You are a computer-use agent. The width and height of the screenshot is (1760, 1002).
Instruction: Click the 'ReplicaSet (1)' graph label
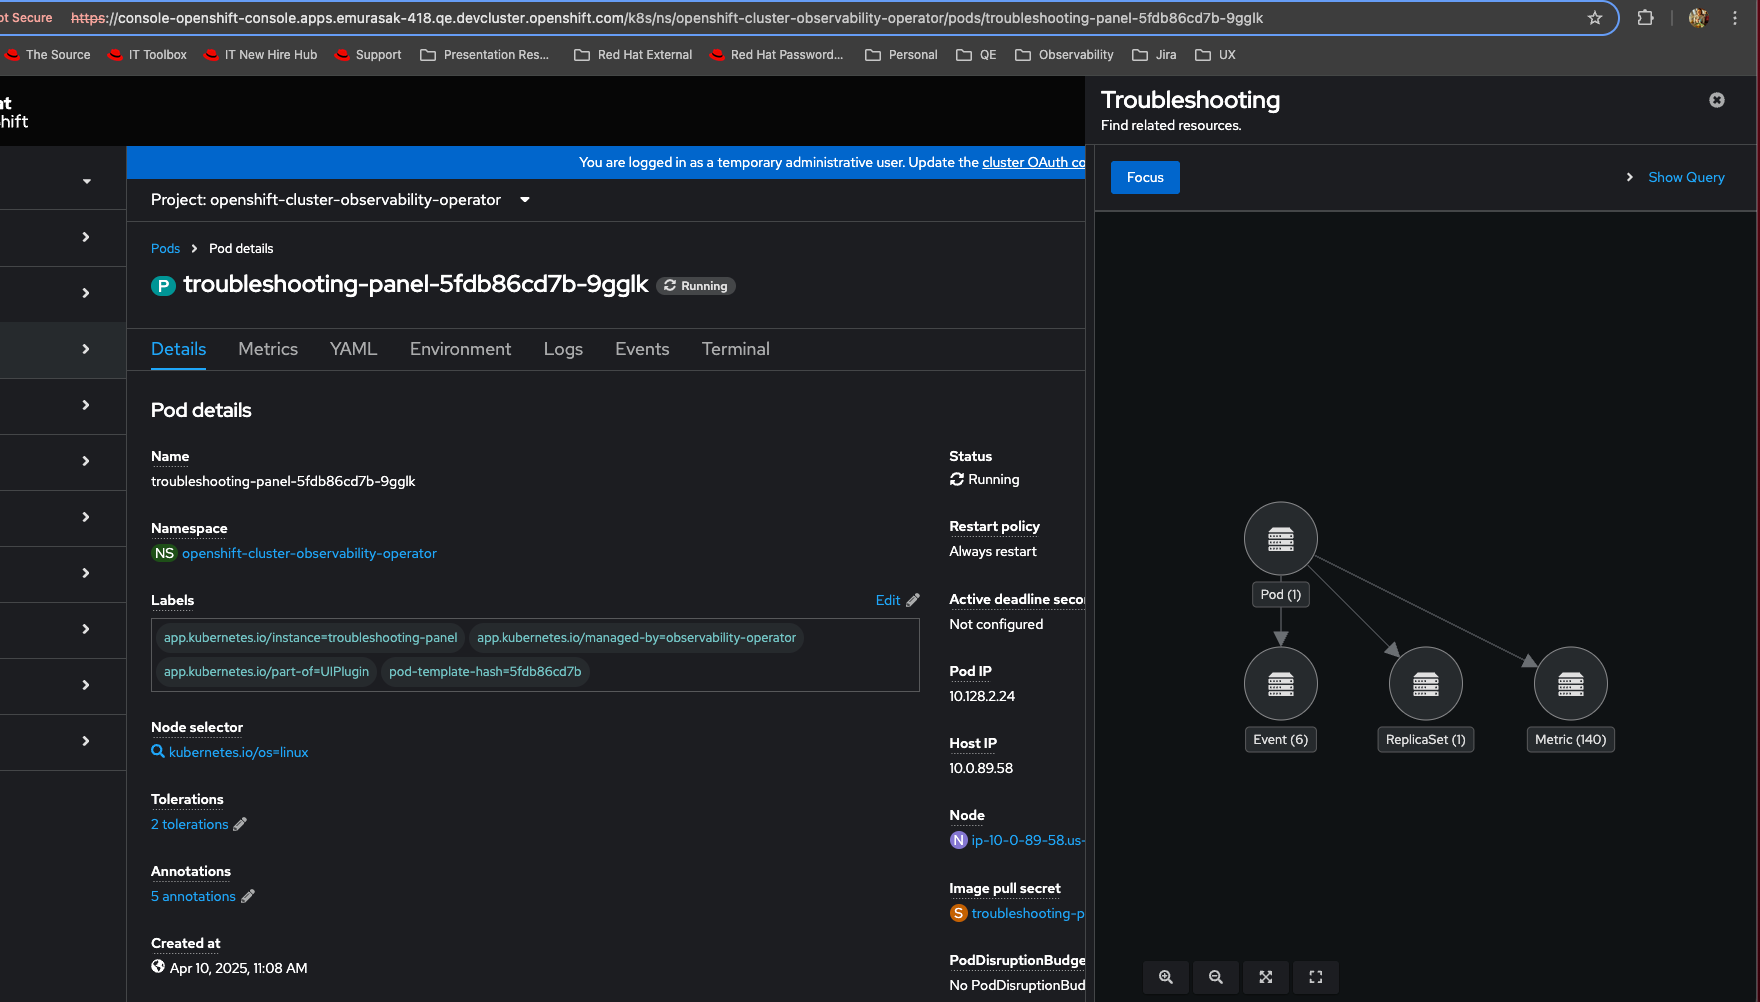[1426, 740]
